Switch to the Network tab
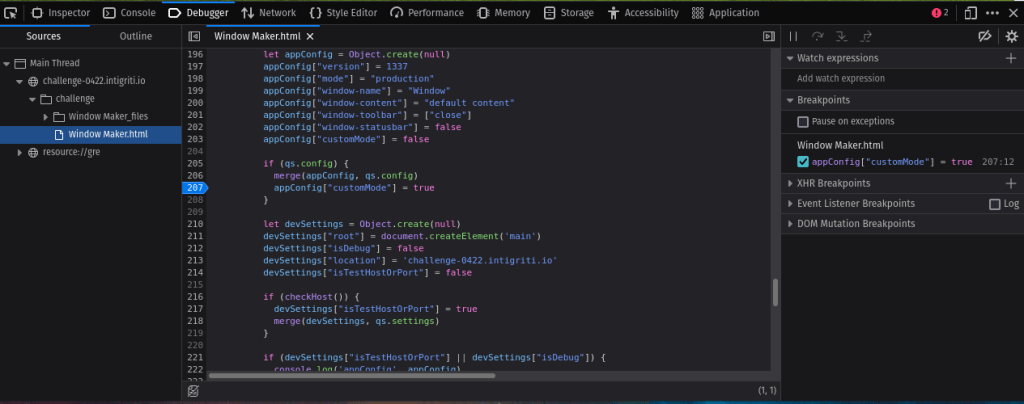1024x404 pixels. (268, 13)
